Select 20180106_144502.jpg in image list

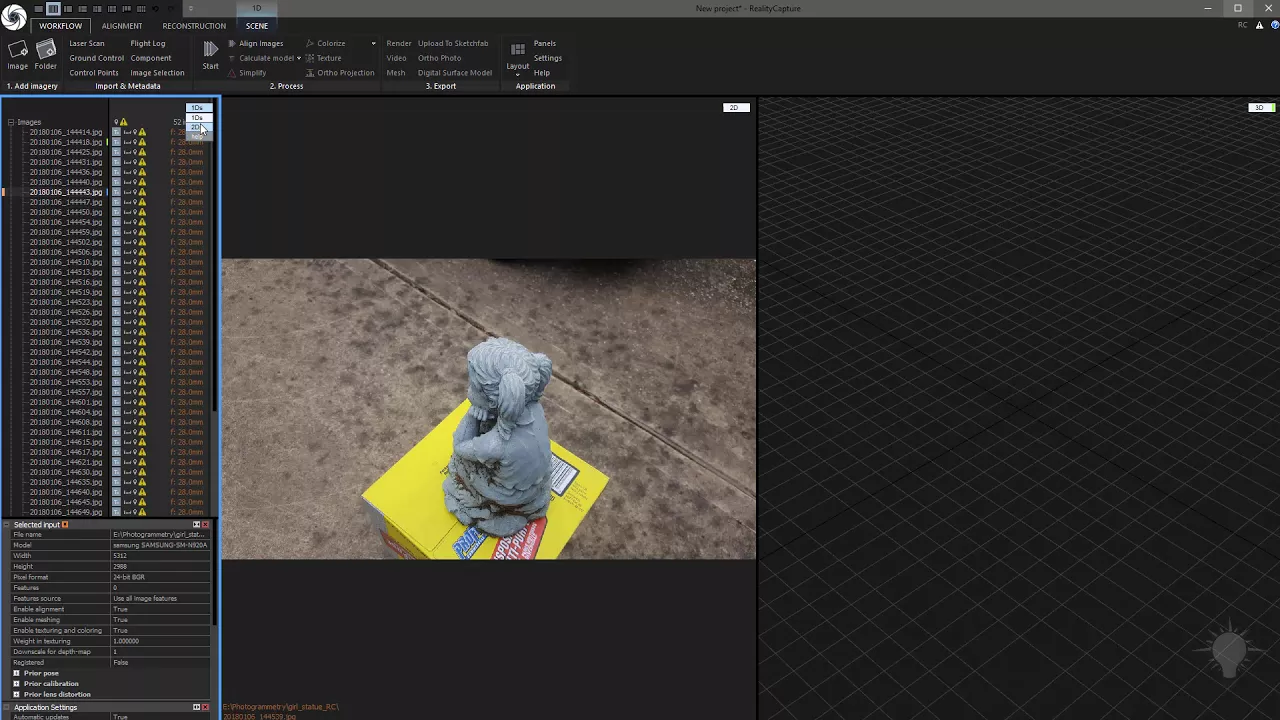(x=66, y=242)
